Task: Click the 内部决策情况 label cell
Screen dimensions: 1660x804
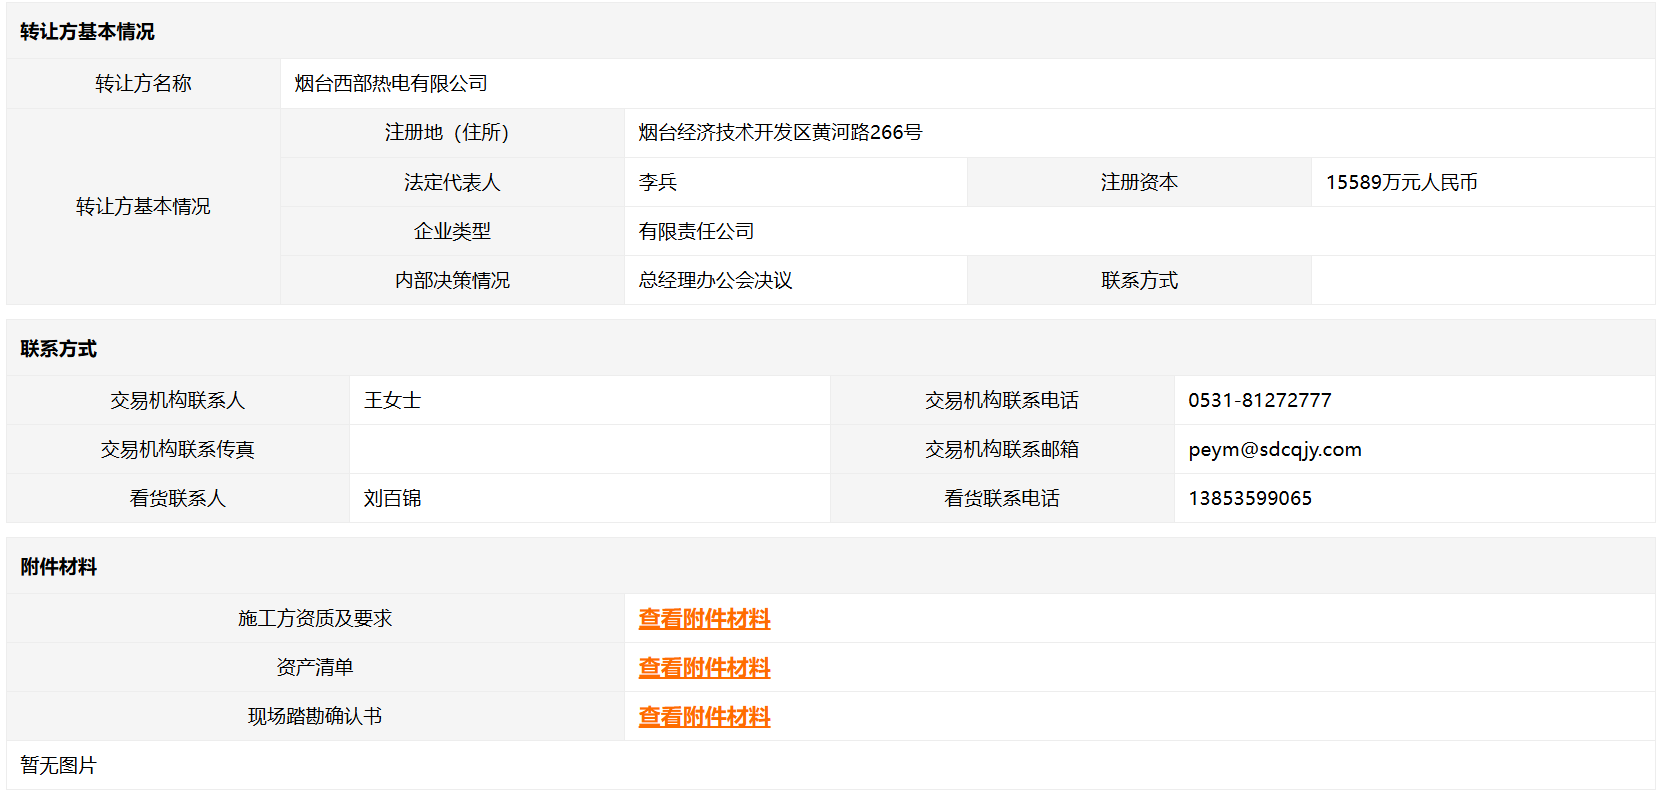Action: (451, 281)
